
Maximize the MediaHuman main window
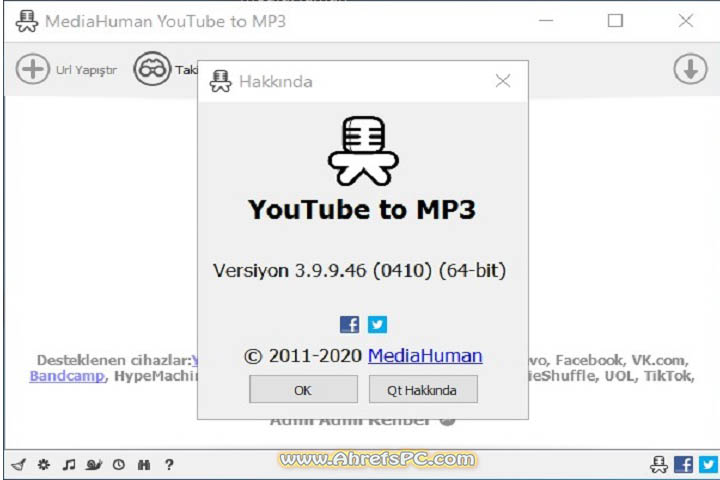pos(615,21)
